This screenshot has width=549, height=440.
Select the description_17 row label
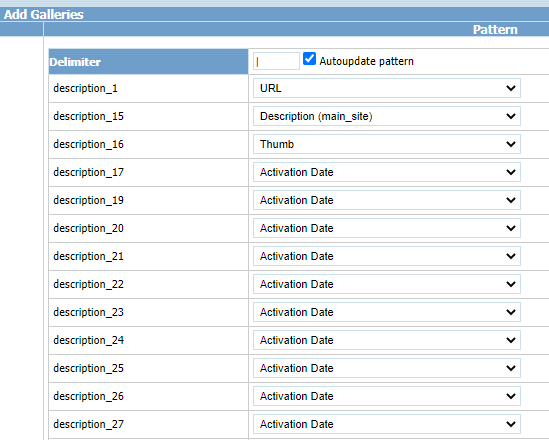pyautogui.click(x=88, y=173)
